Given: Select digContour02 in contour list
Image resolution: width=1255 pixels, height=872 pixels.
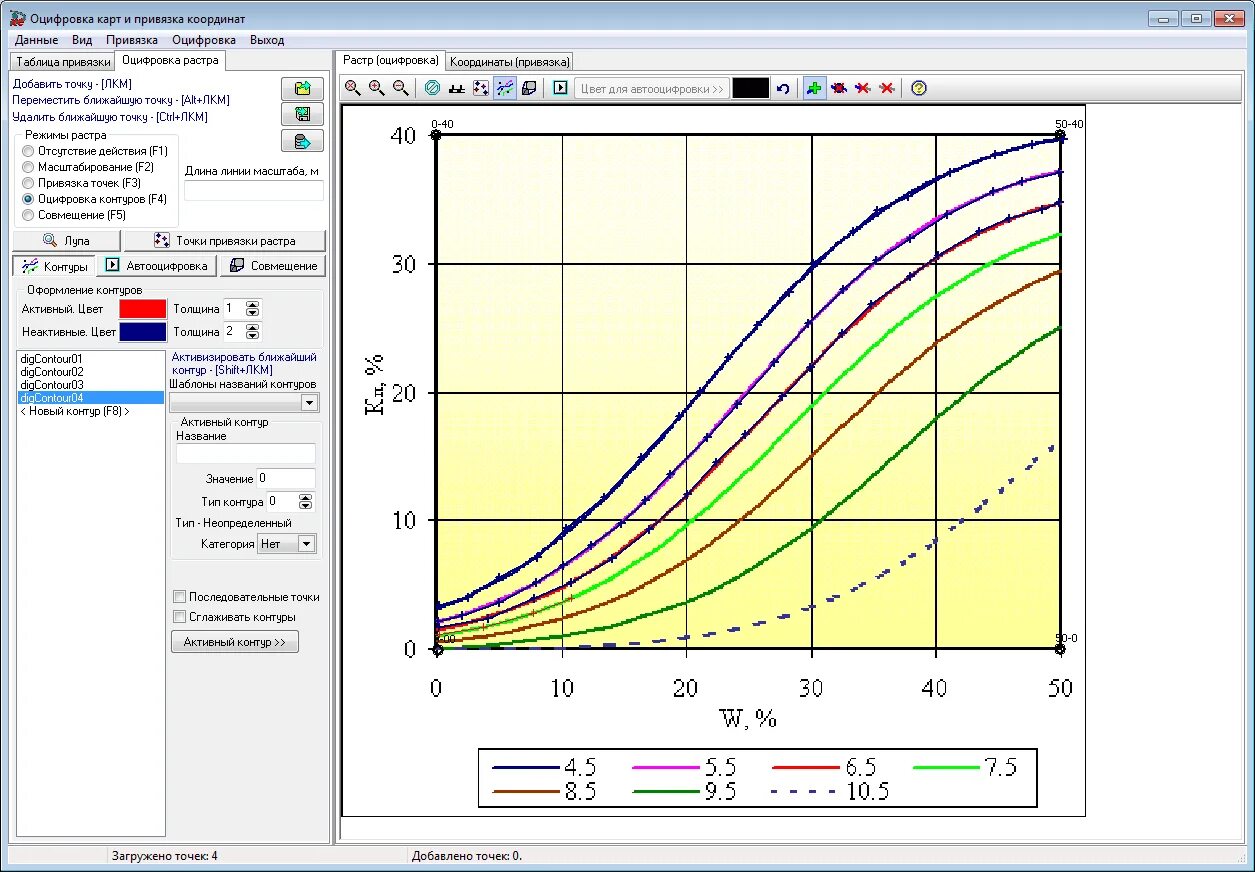Looking at the screenshot, I should click(90, 371).
